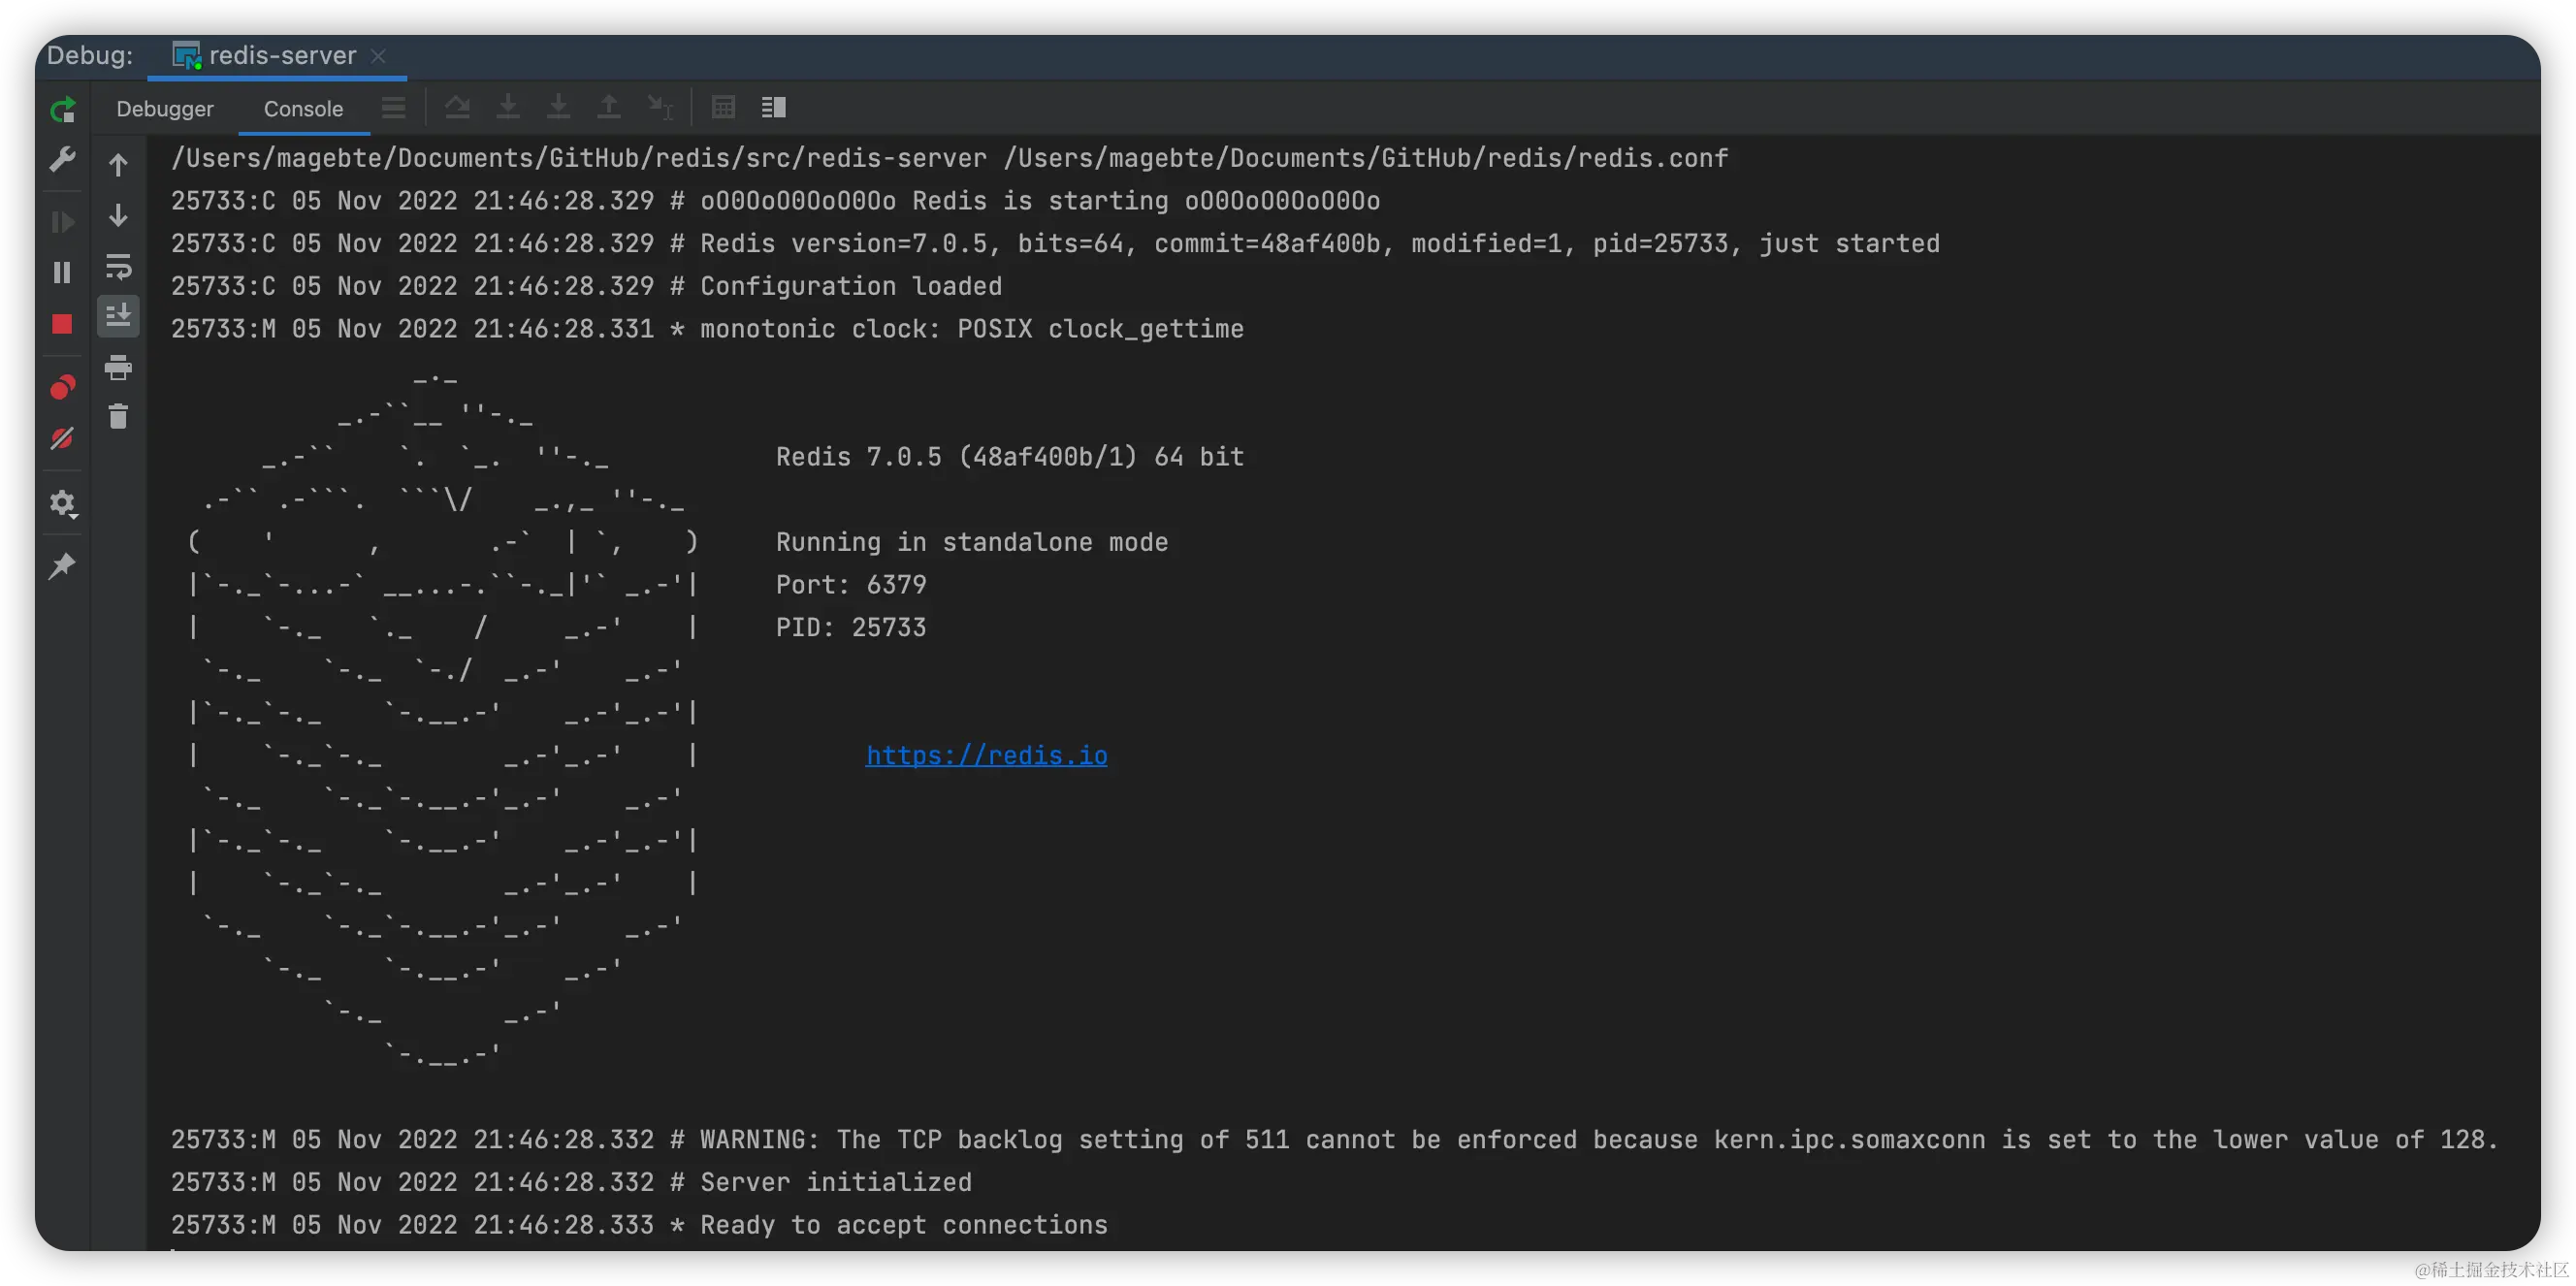Click 'Redis 7.0.5 (48af400b/1) 64 bit' text
The width and height of the screenshot is (2576, 1286).
(1010, 458)
